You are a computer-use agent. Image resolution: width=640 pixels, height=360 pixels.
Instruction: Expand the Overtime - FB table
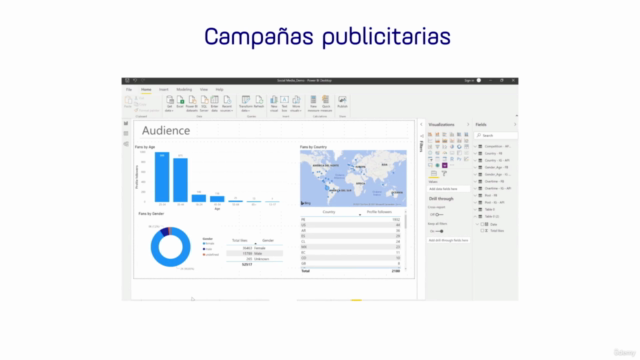tap(475, 181)
